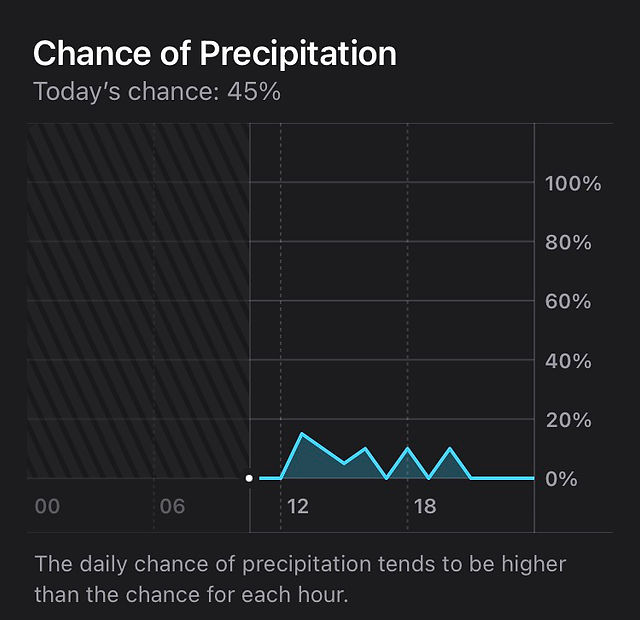Select the 12 hour axis label
640x620 pixels.
tap(298, 507)
